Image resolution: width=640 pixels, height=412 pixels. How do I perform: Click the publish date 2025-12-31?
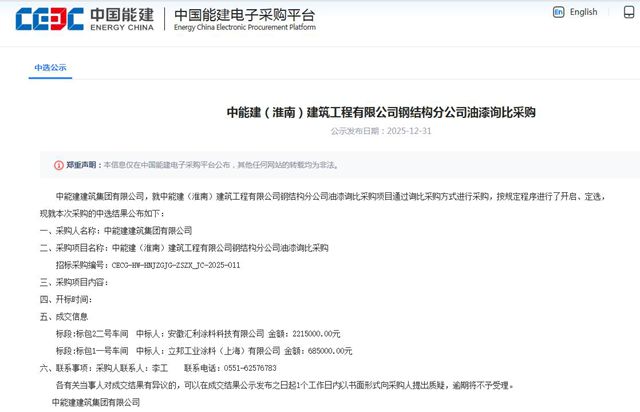[409, 131]
